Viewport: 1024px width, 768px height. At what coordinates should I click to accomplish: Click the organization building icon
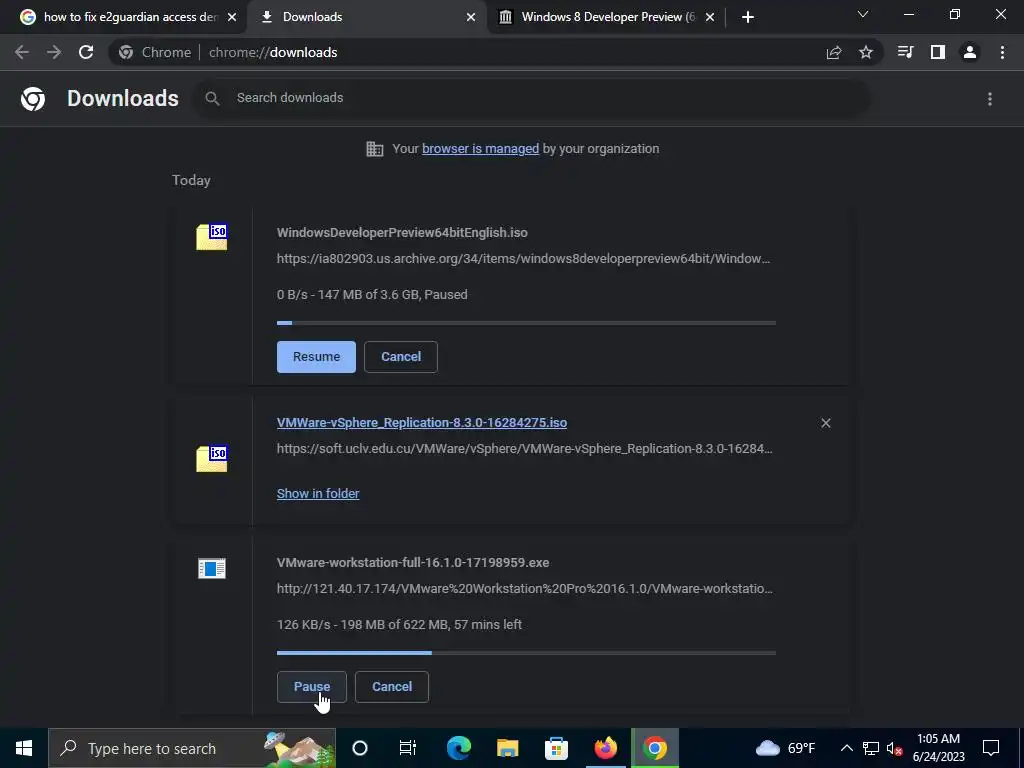click(375, 149)
